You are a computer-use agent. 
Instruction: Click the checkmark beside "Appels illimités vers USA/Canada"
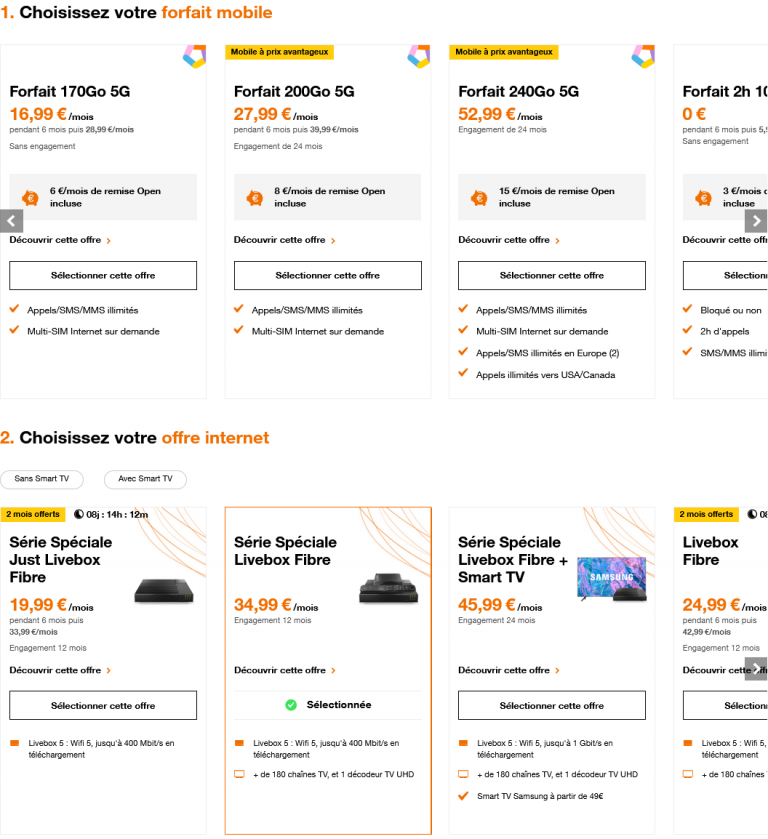point(464,375)
